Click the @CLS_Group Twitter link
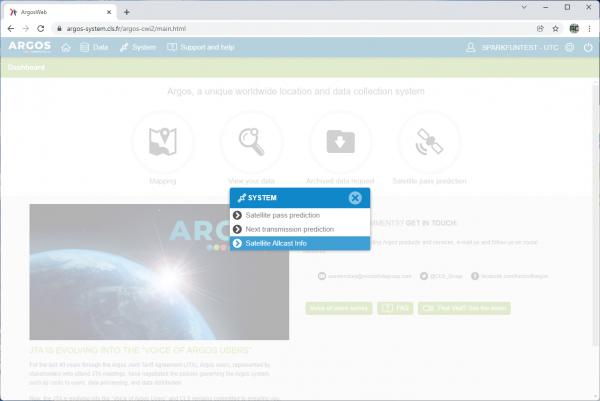The width and height of the screenshot is (600, 401). tap(446, 276)
